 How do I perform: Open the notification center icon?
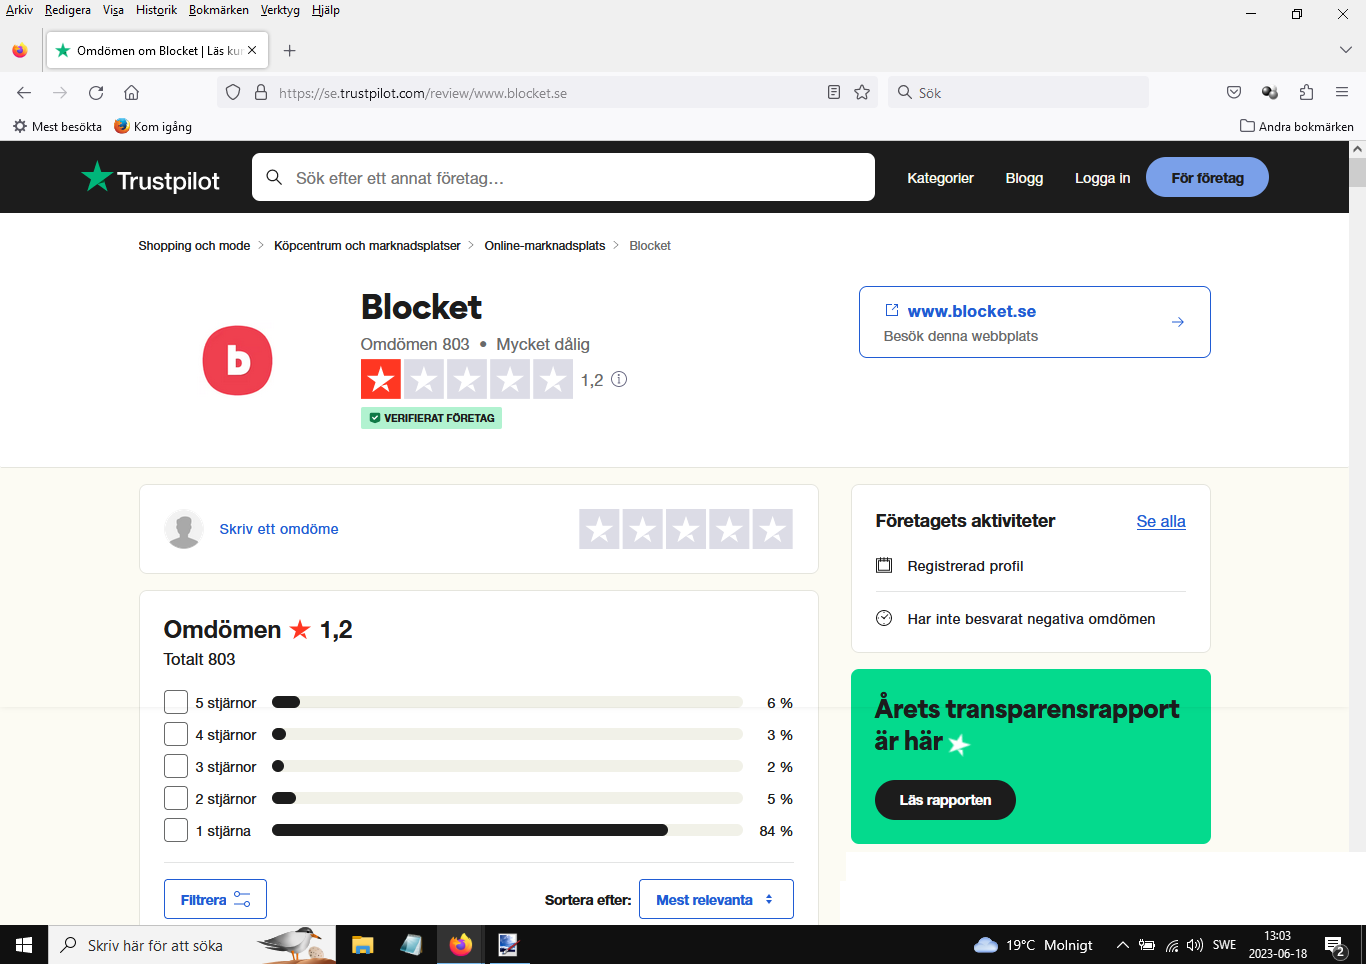pyautogui.click(x=1335, y=945)
